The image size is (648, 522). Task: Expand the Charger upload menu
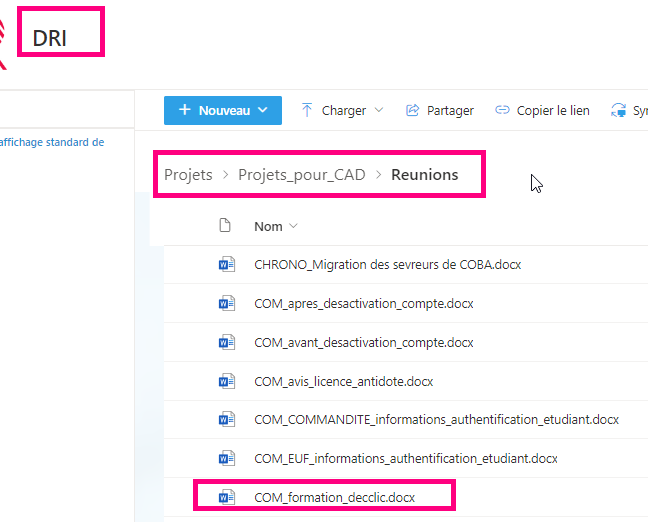[x=342, y=111]
